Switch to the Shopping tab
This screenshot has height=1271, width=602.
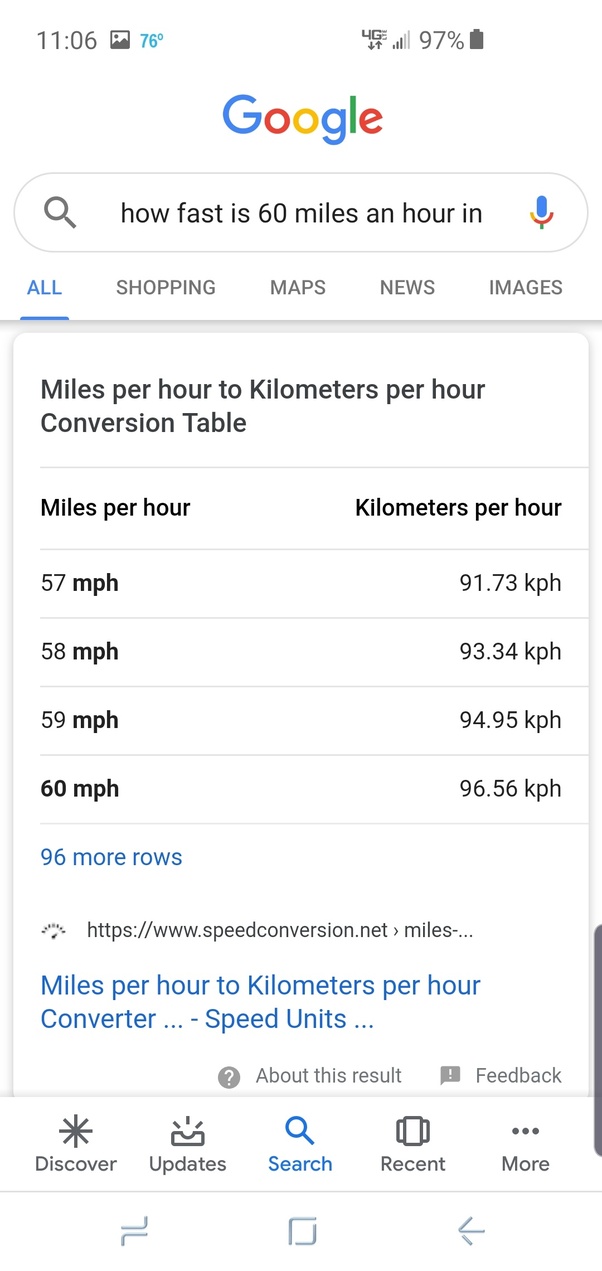[166, 288]
